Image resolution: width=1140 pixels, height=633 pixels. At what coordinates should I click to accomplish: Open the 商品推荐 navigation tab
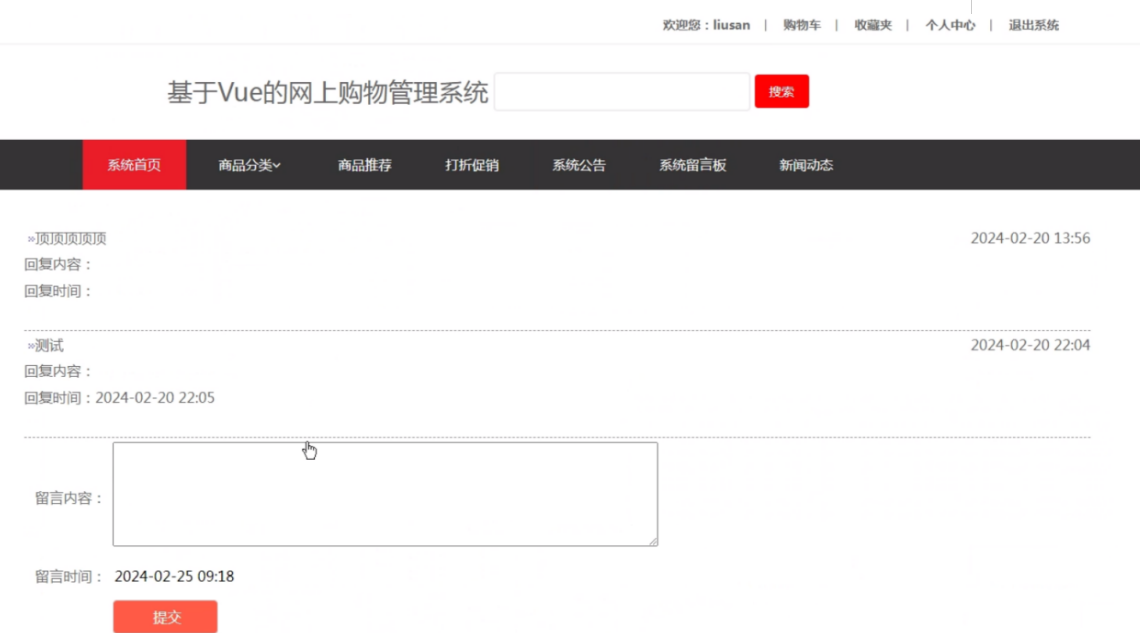click(364, 165)
